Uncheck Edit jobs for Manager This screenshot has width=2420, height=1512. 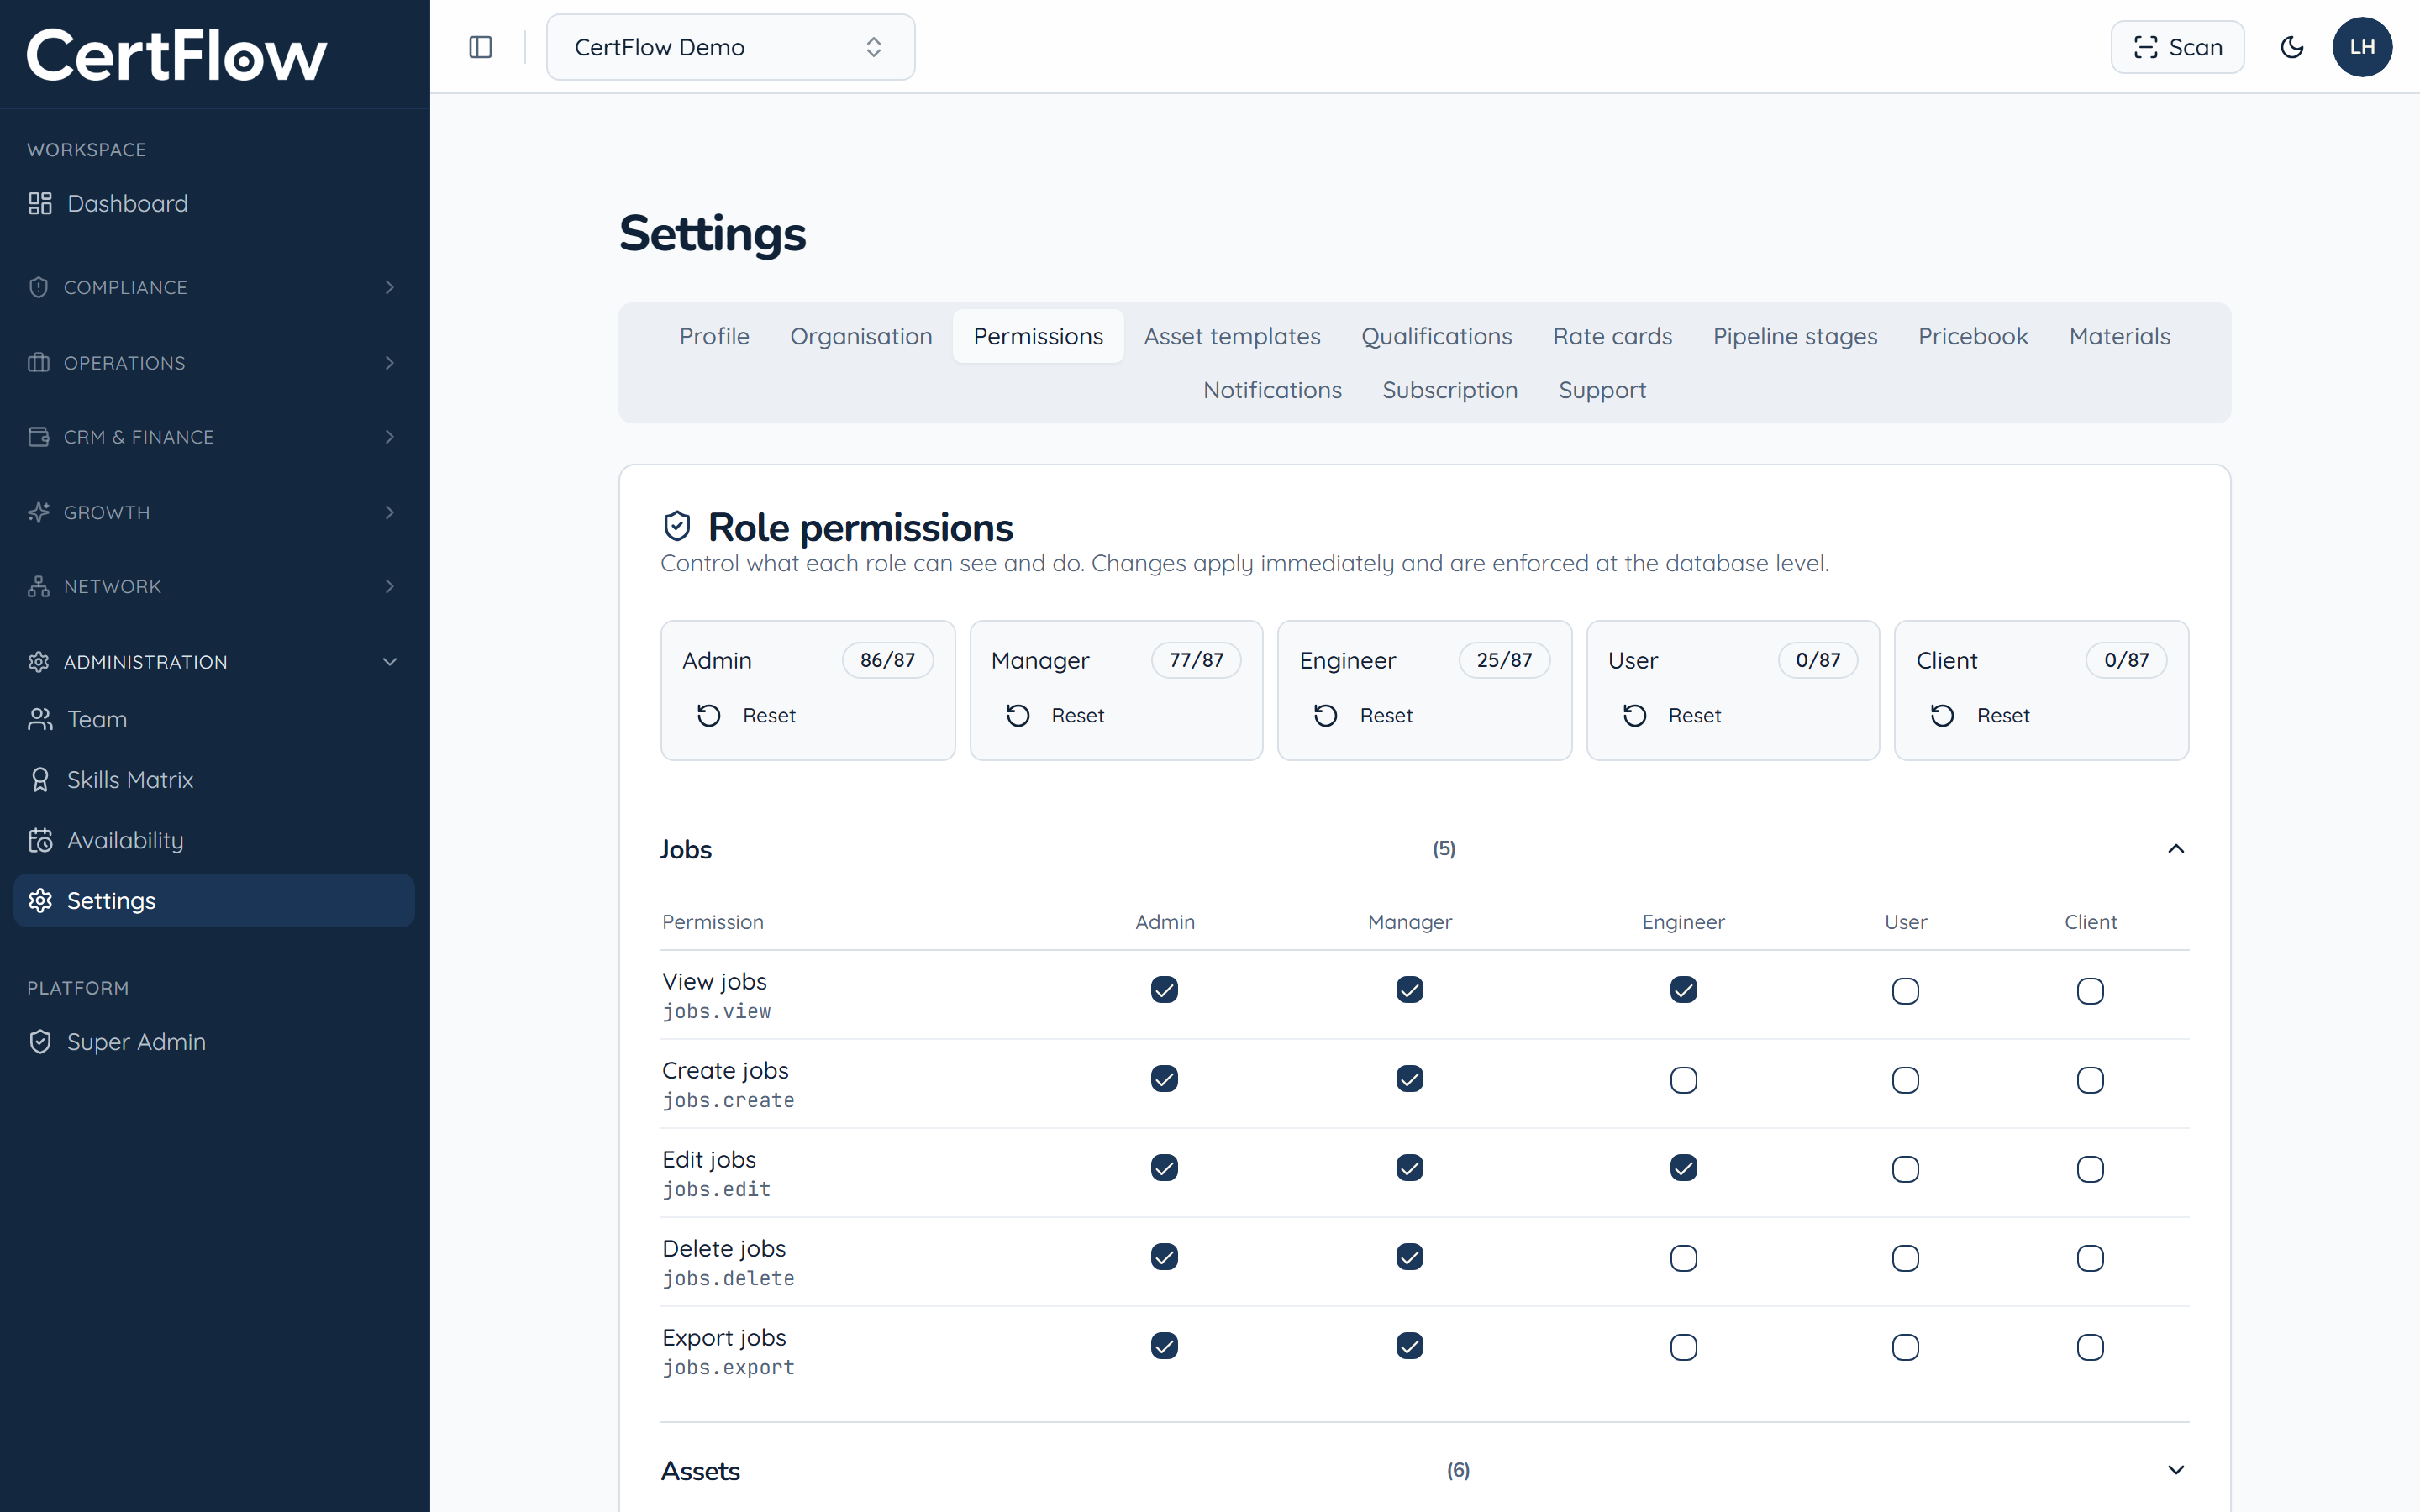1410,1168
